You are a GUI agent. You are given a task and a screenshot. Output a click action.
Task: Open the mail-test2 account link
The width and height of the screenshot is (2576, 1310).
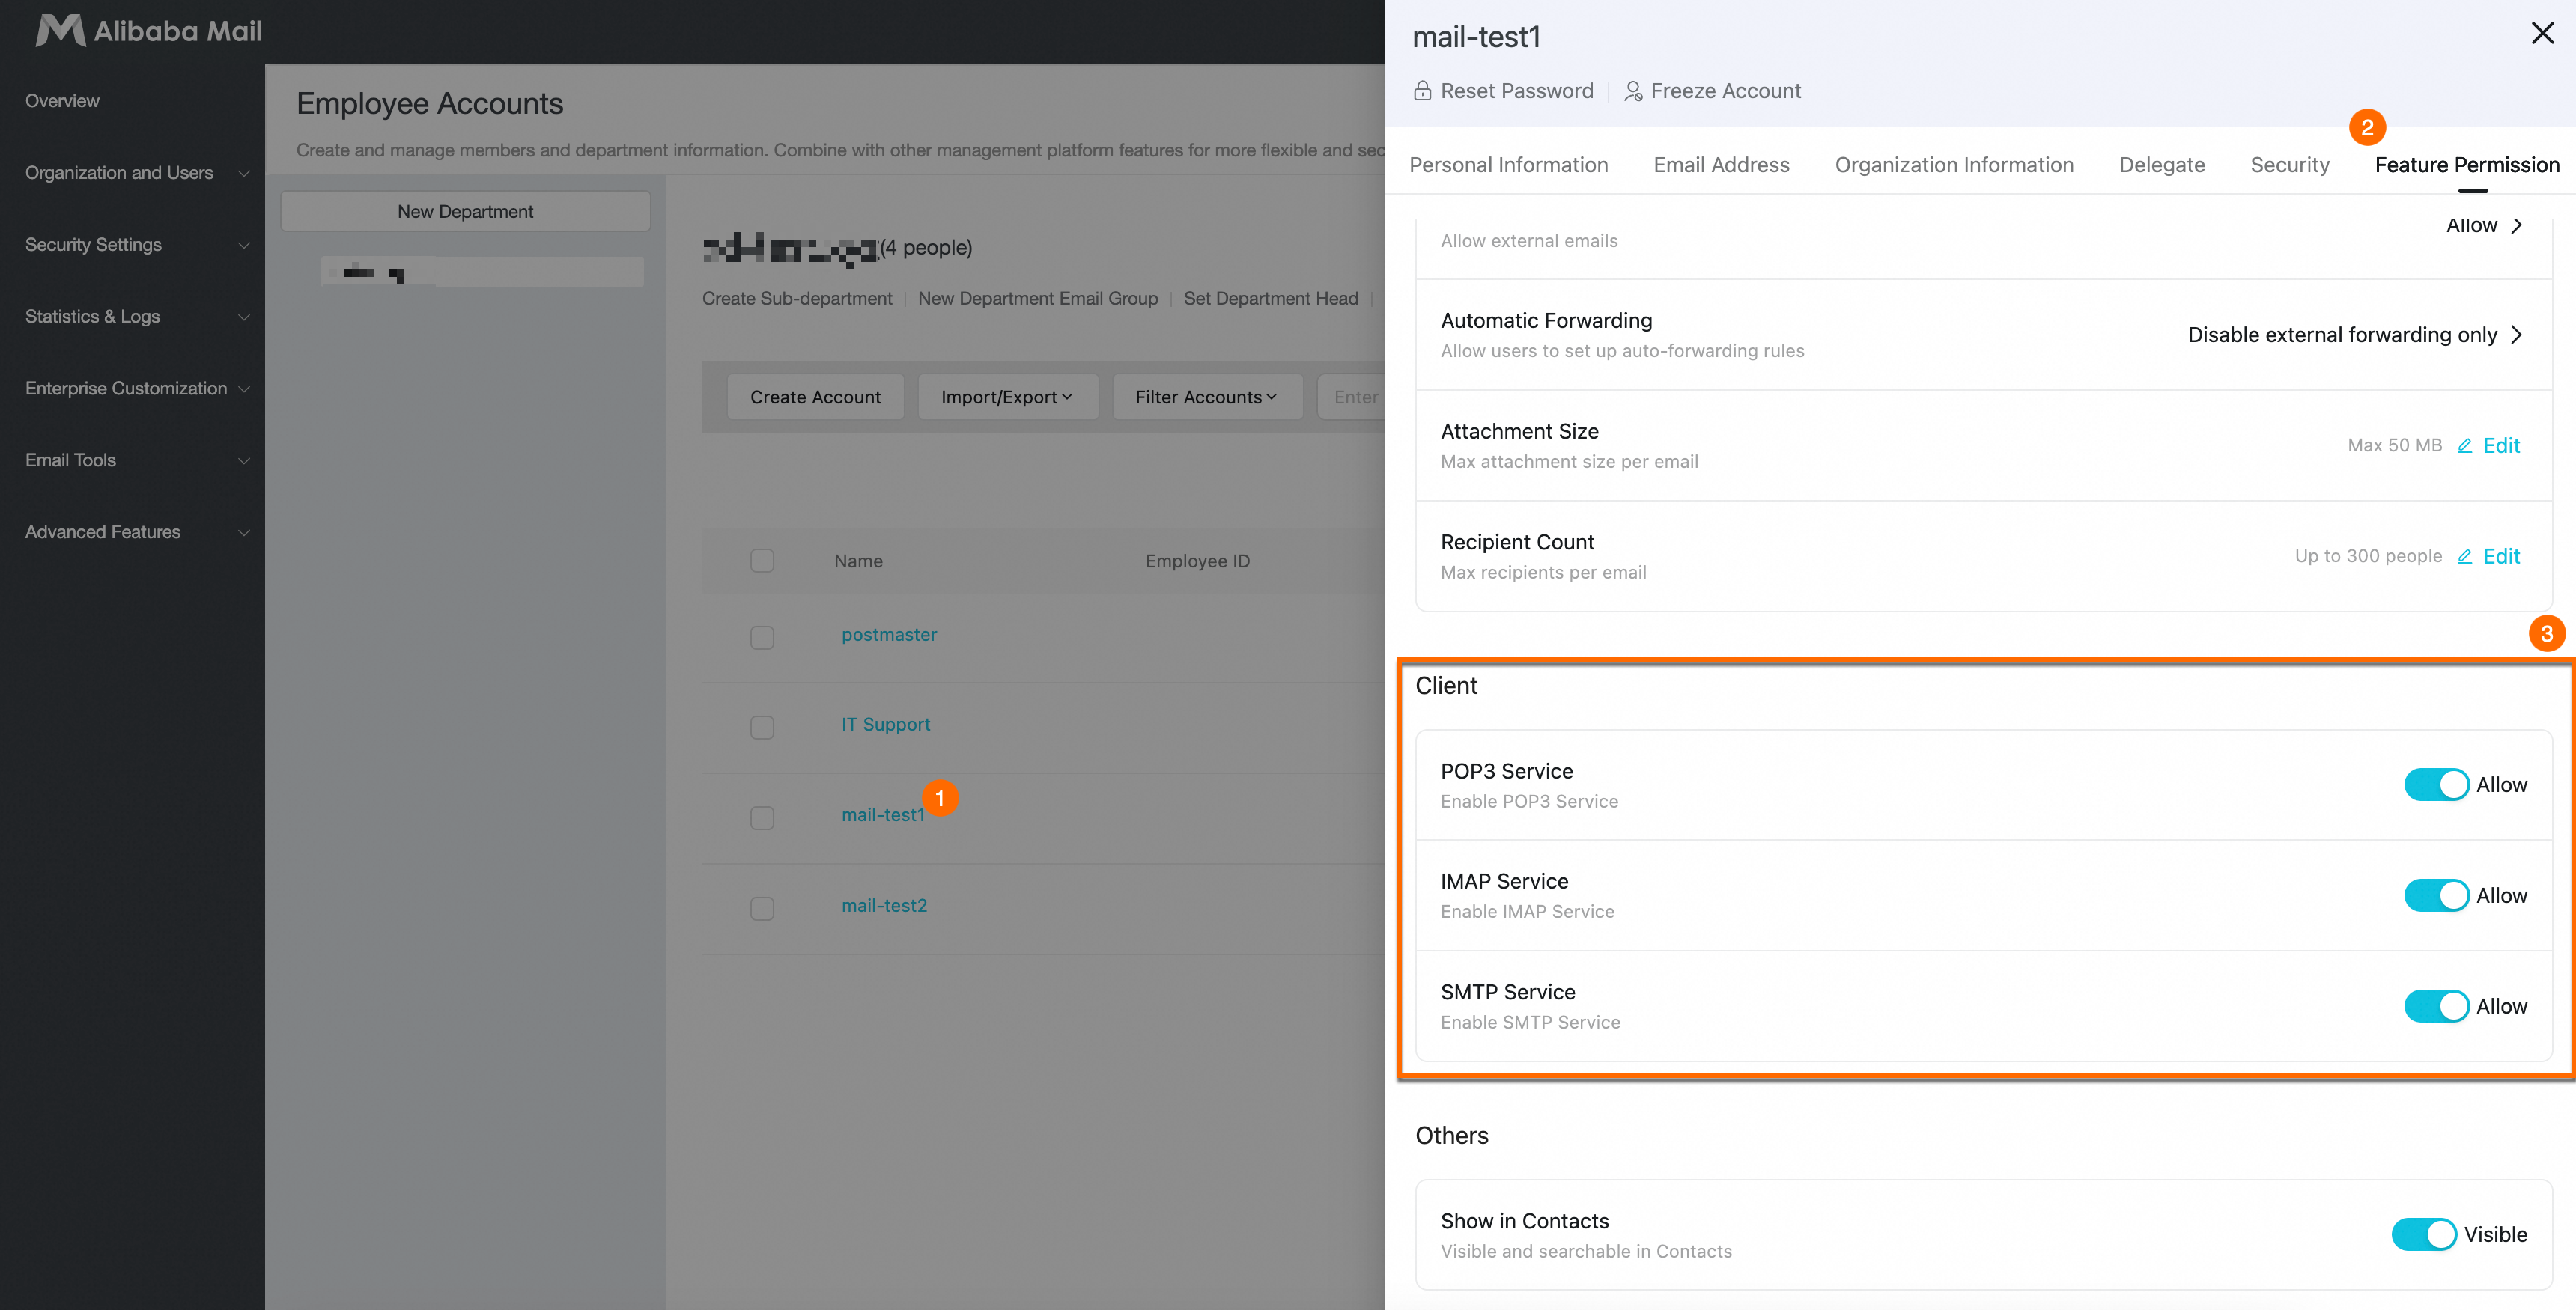(x=884, y=905)
